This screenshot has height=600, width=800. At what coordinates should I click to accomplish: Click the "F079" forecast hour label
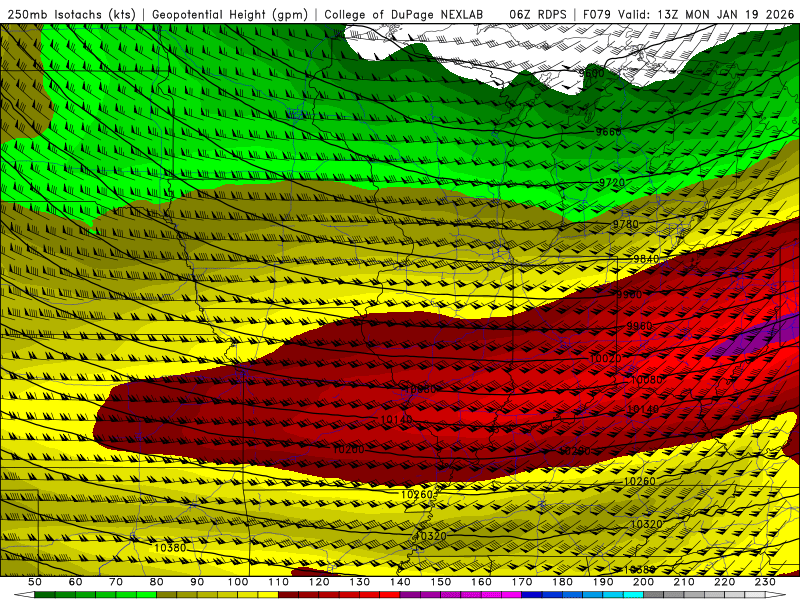tap(596, 14)
